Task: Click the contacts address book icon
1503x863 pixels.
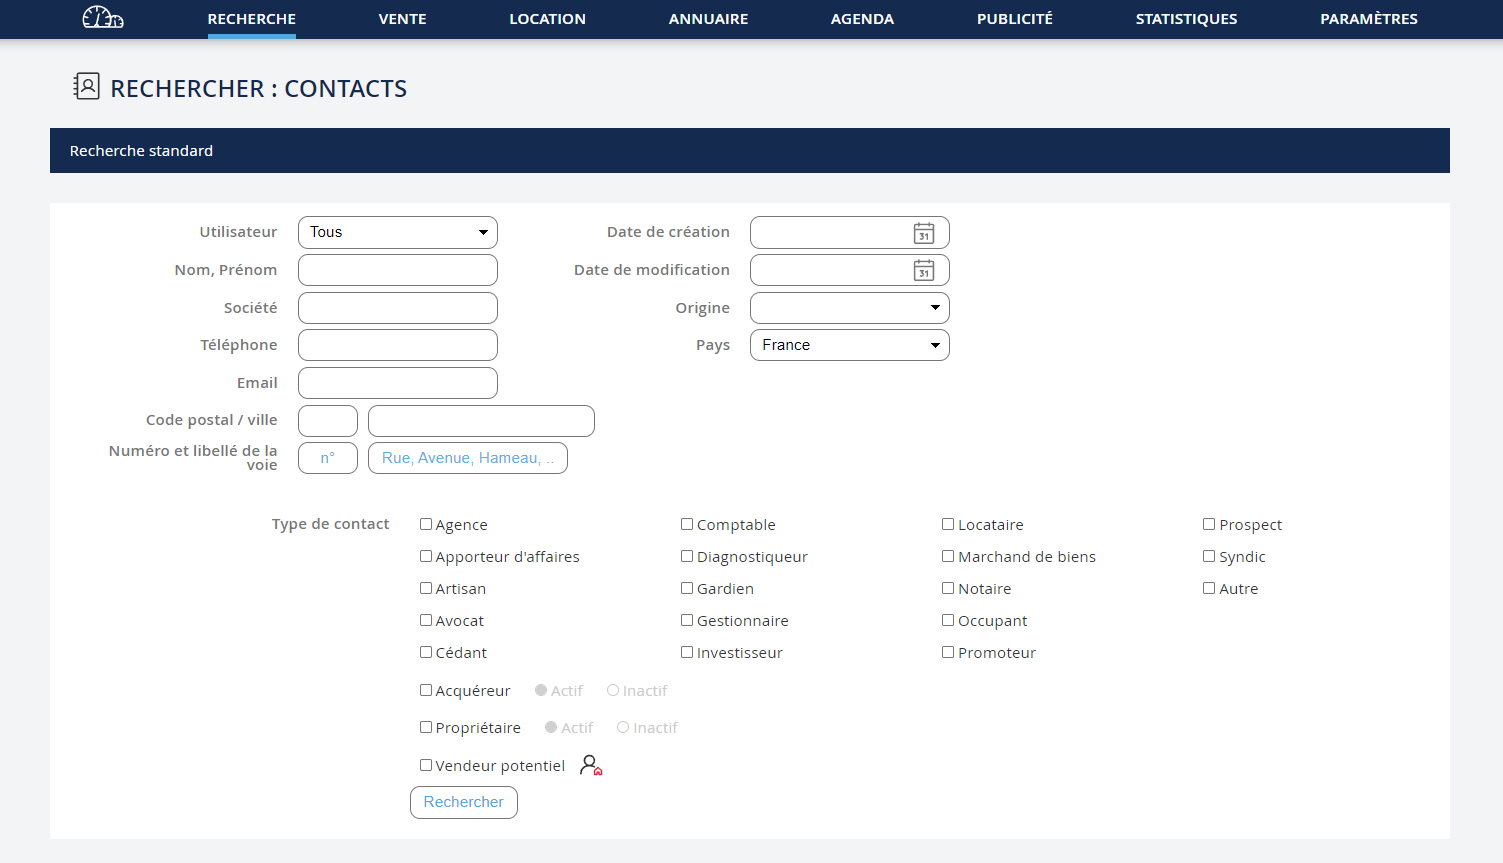Action: pyautogui.click(x=87, y=87)
